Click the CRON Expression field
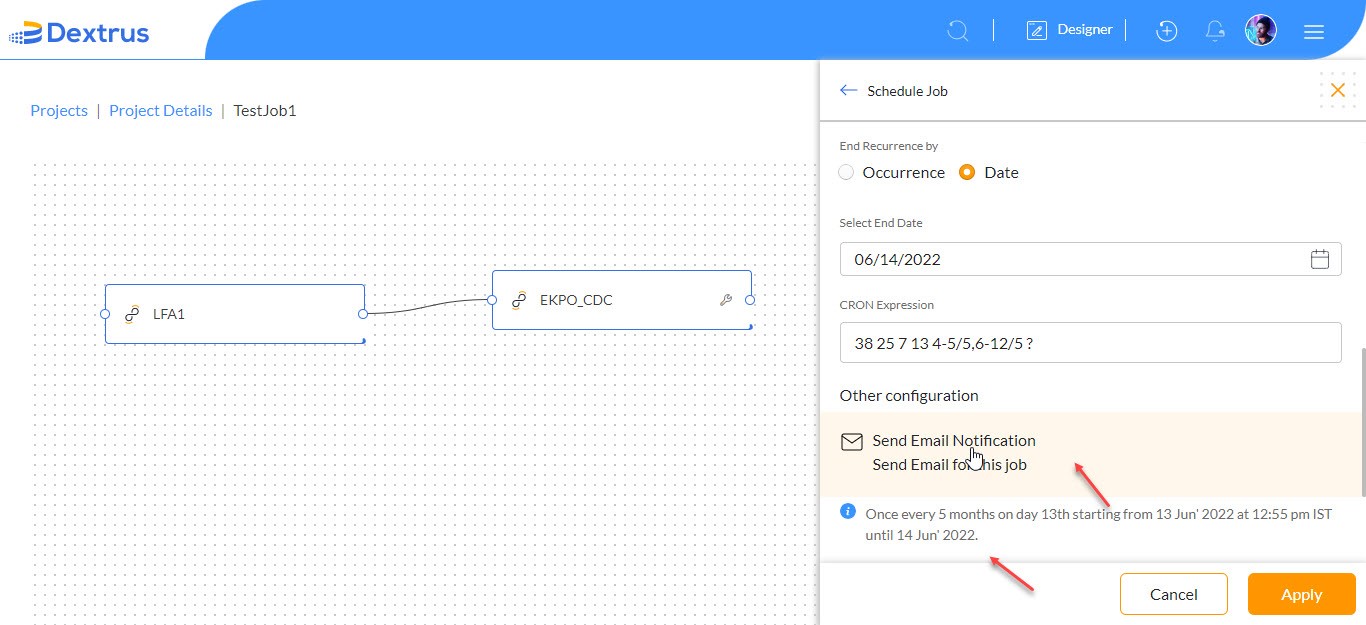The width and height of the screenshot is (1366, 625). 1090,342
